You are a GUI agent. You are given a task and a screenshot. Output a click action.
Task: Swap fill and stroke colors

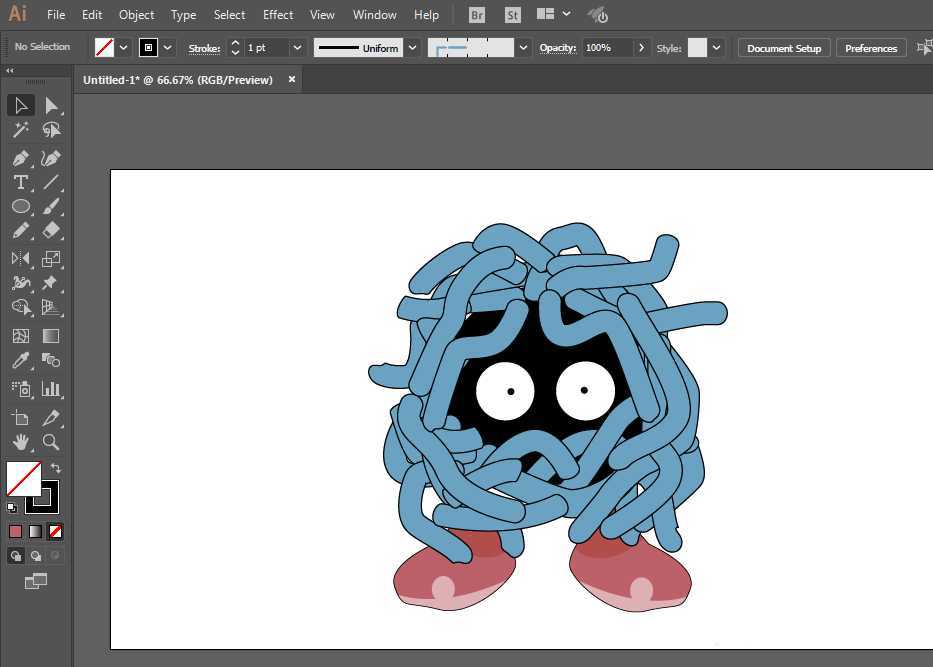click(56, 468)
